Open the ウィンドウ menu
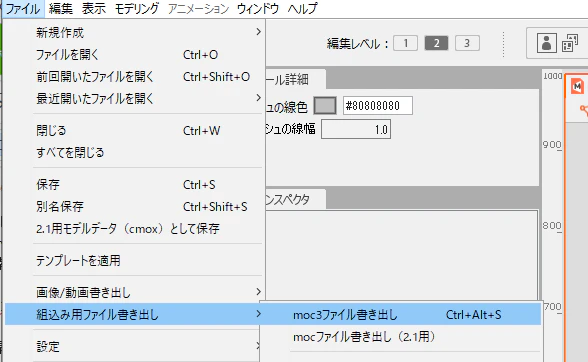 (258, 8)
